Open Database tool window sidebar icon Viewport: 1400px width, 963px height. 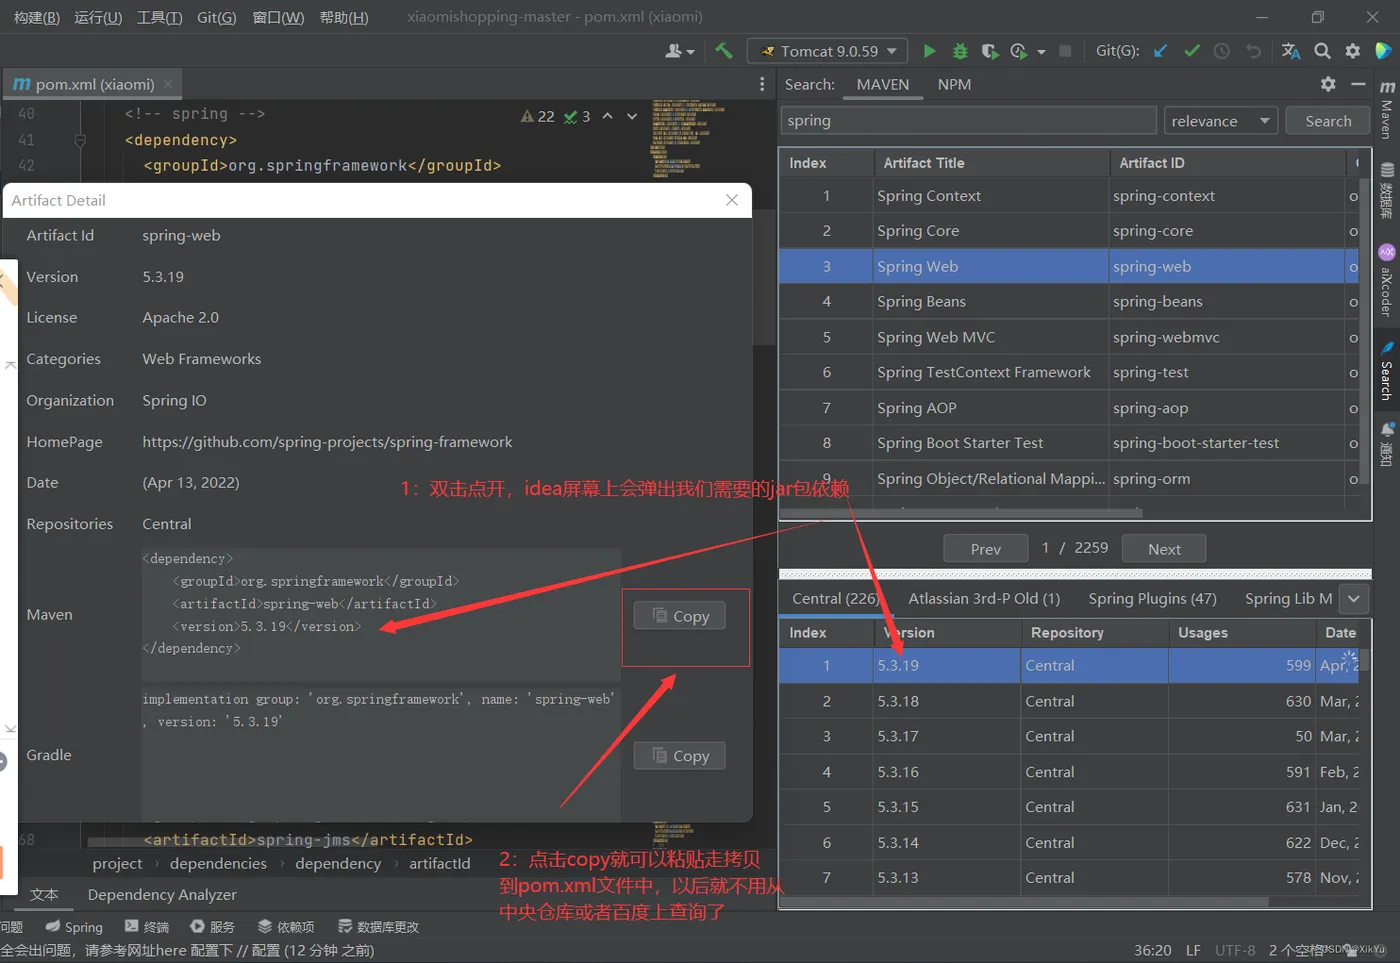1386,191
